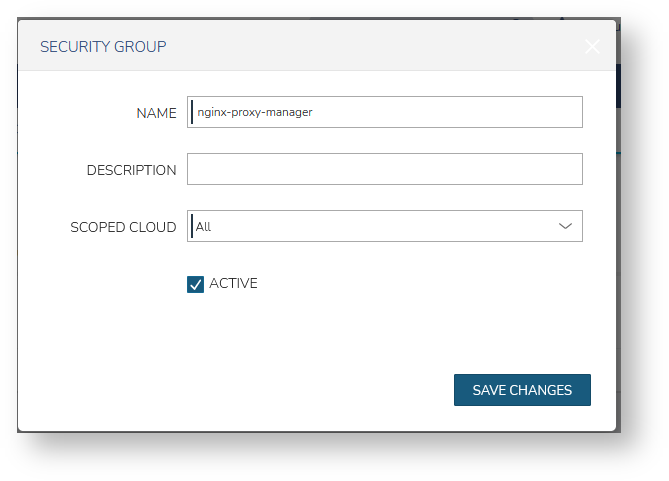Screen dimensions: 669x481
Task: Click the X icon in dialog header
Action: (x=592, y=47)
